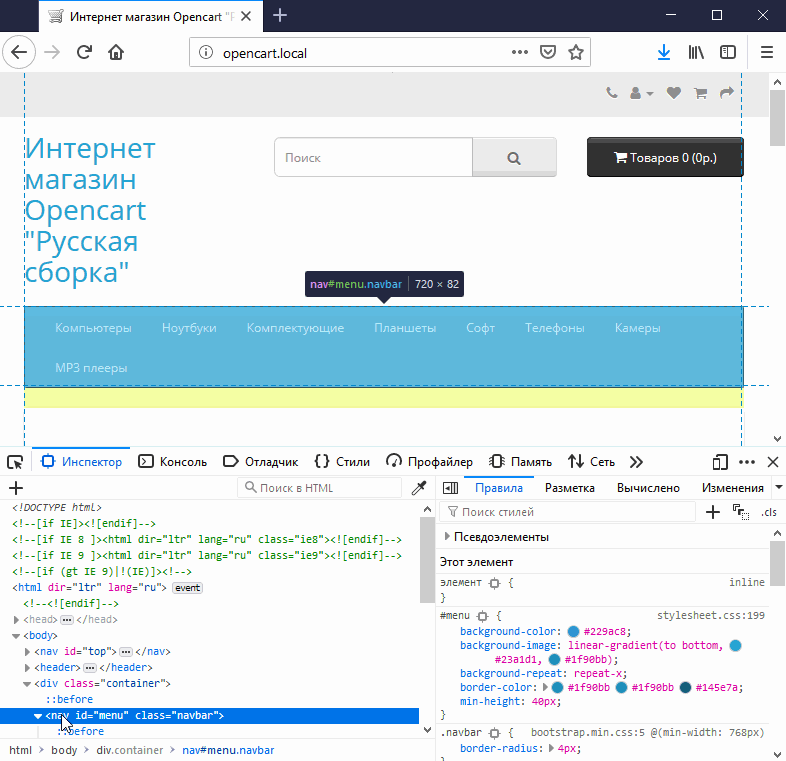Save page to Pocket
786x761 pixels.
coord(548,52)
